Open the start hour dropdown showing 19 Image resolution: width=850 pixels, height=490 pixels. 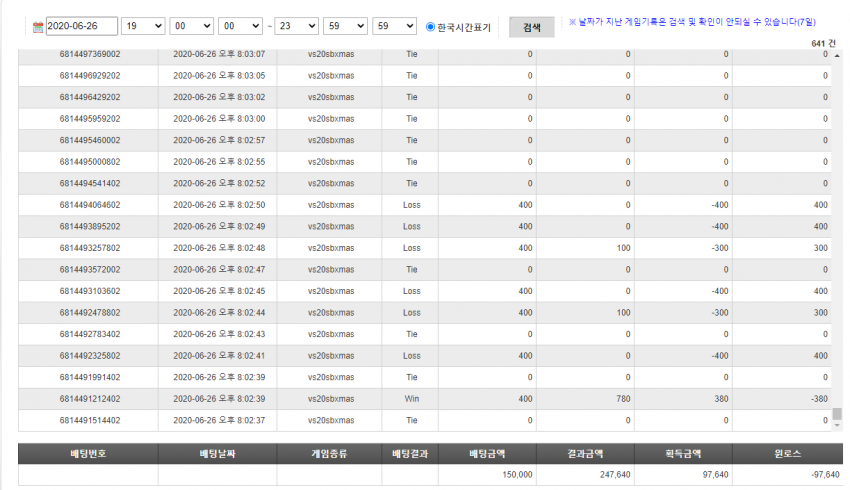[x=143, y=26]
